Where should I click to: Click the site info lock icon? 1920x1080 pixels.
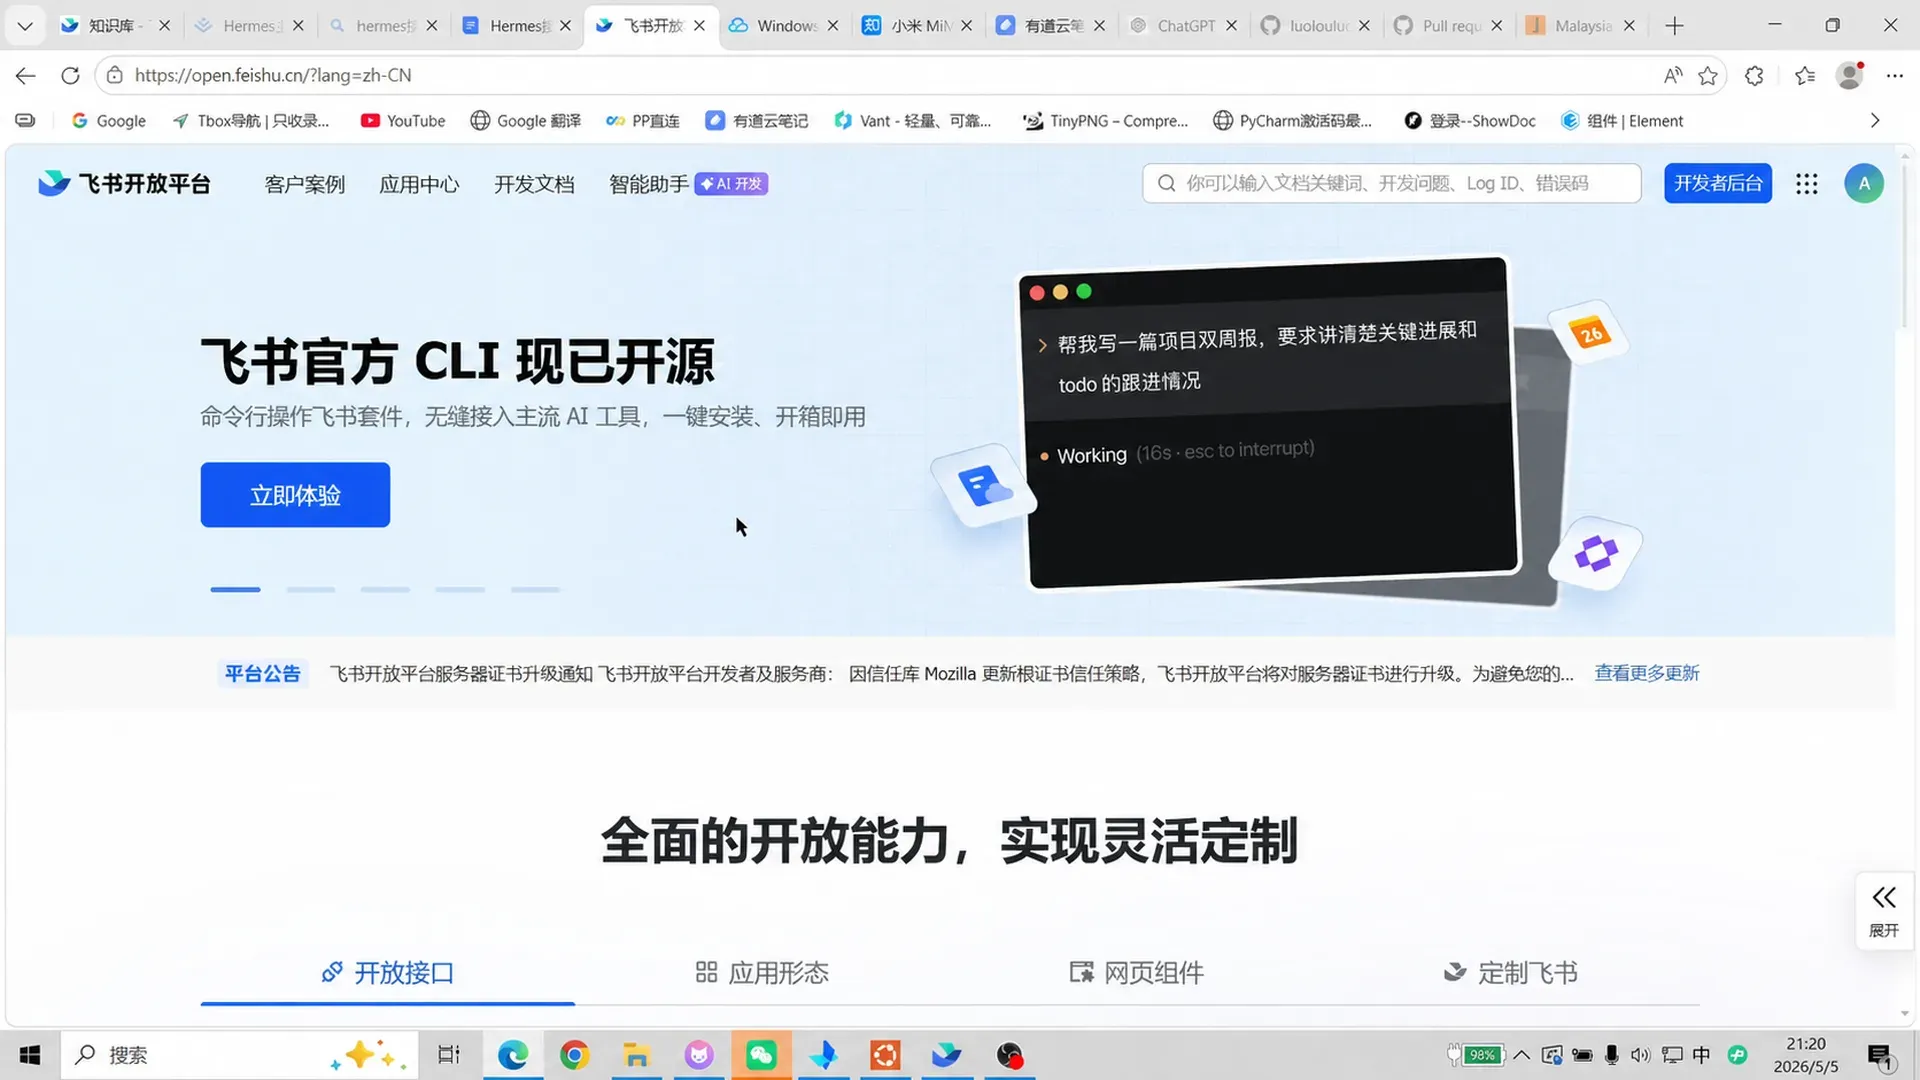(115, 75)
